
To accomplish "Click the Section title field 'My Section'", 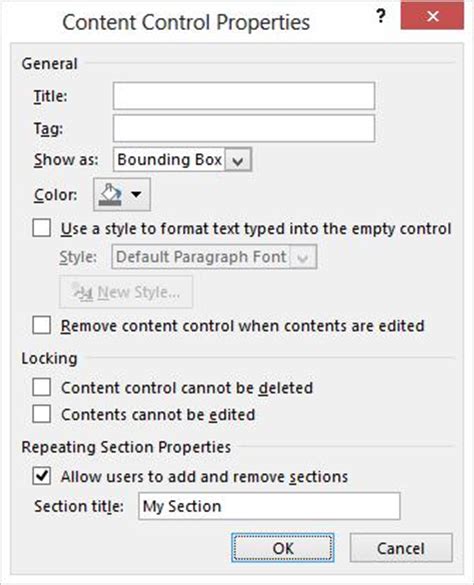I will pos(269,506).
